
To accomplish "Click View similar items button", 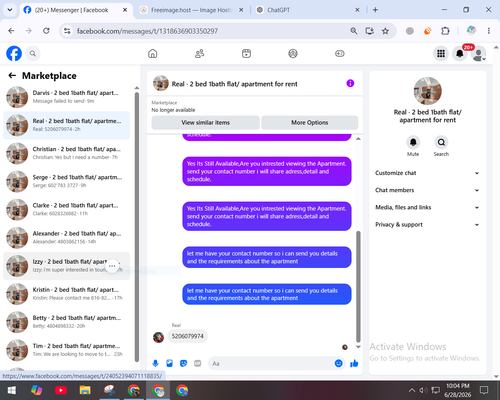I will click(x=206, y=123).
